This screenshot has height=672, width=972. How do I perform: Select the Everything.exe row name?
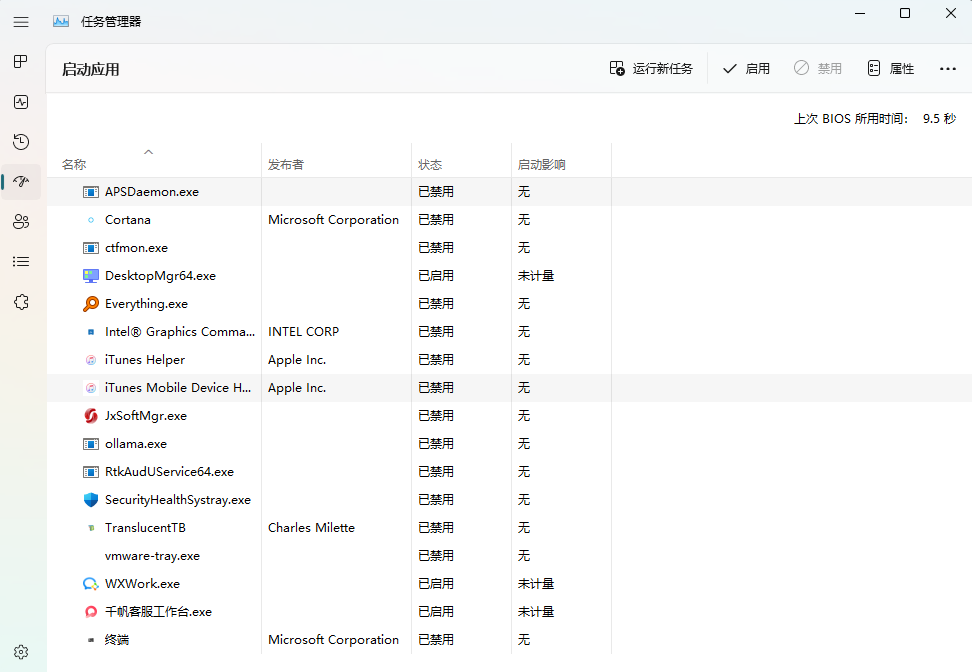coord(146,304)
